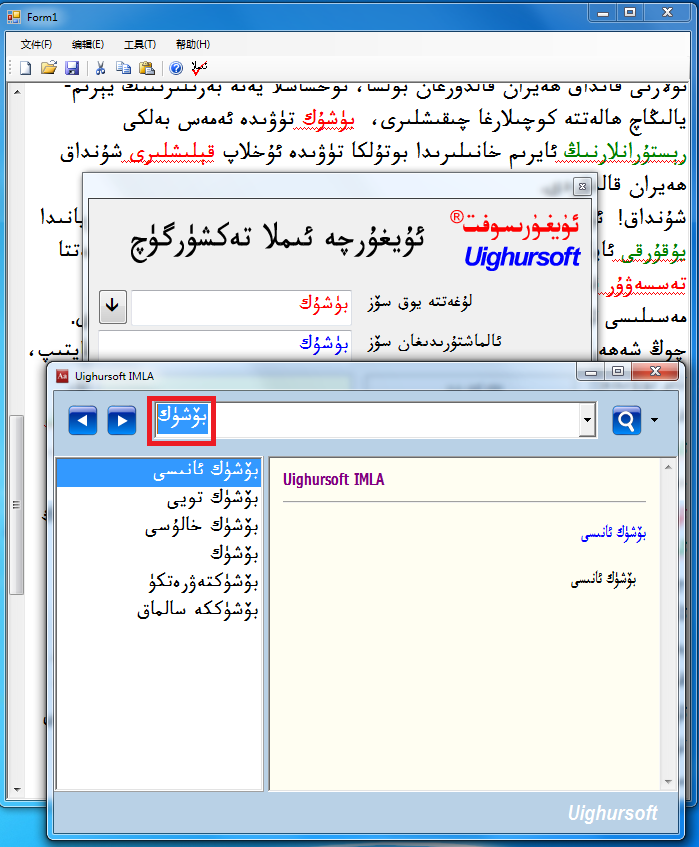Select list entry 'بۆشۈك خالۇسى'

pos(159,527)
